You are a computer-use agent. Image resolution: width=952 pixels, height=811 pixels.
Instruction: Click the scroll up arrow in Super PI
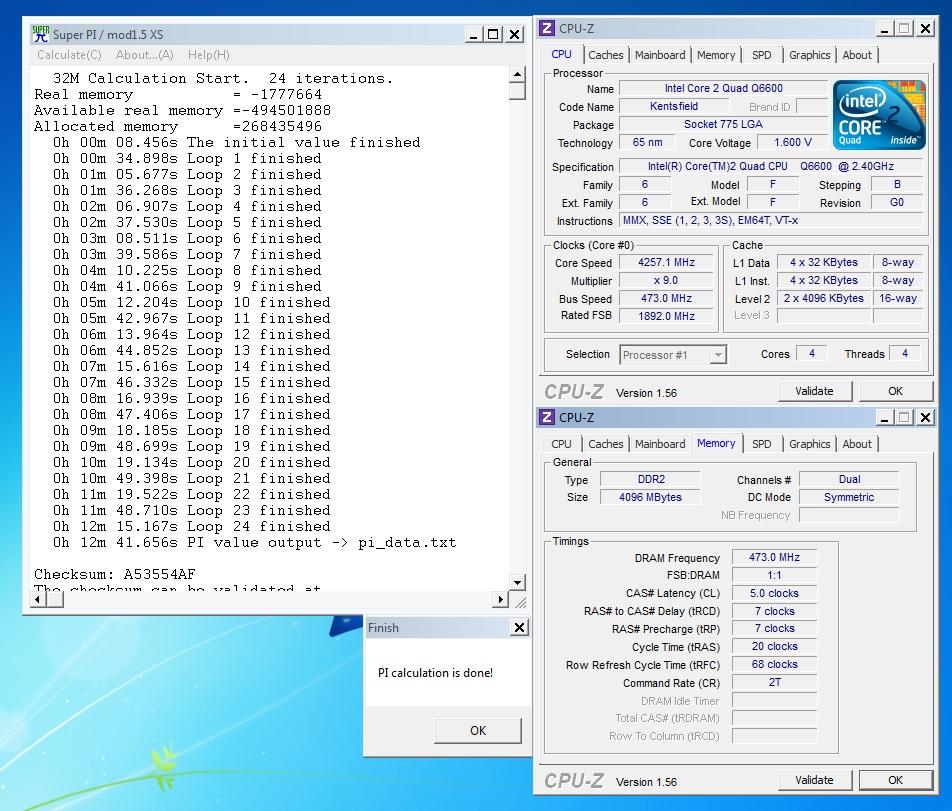pyautogui.click(x=517, y=74)
